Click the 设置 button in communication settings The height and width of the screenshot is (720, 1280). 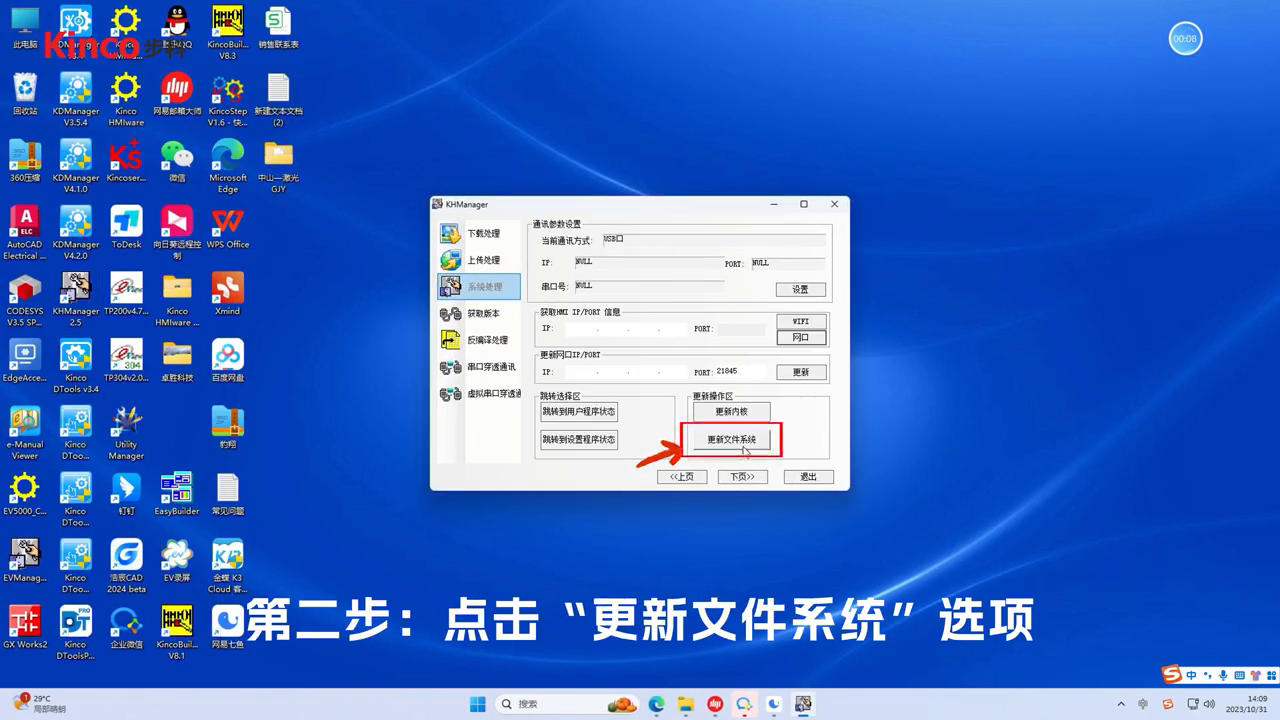800,289
